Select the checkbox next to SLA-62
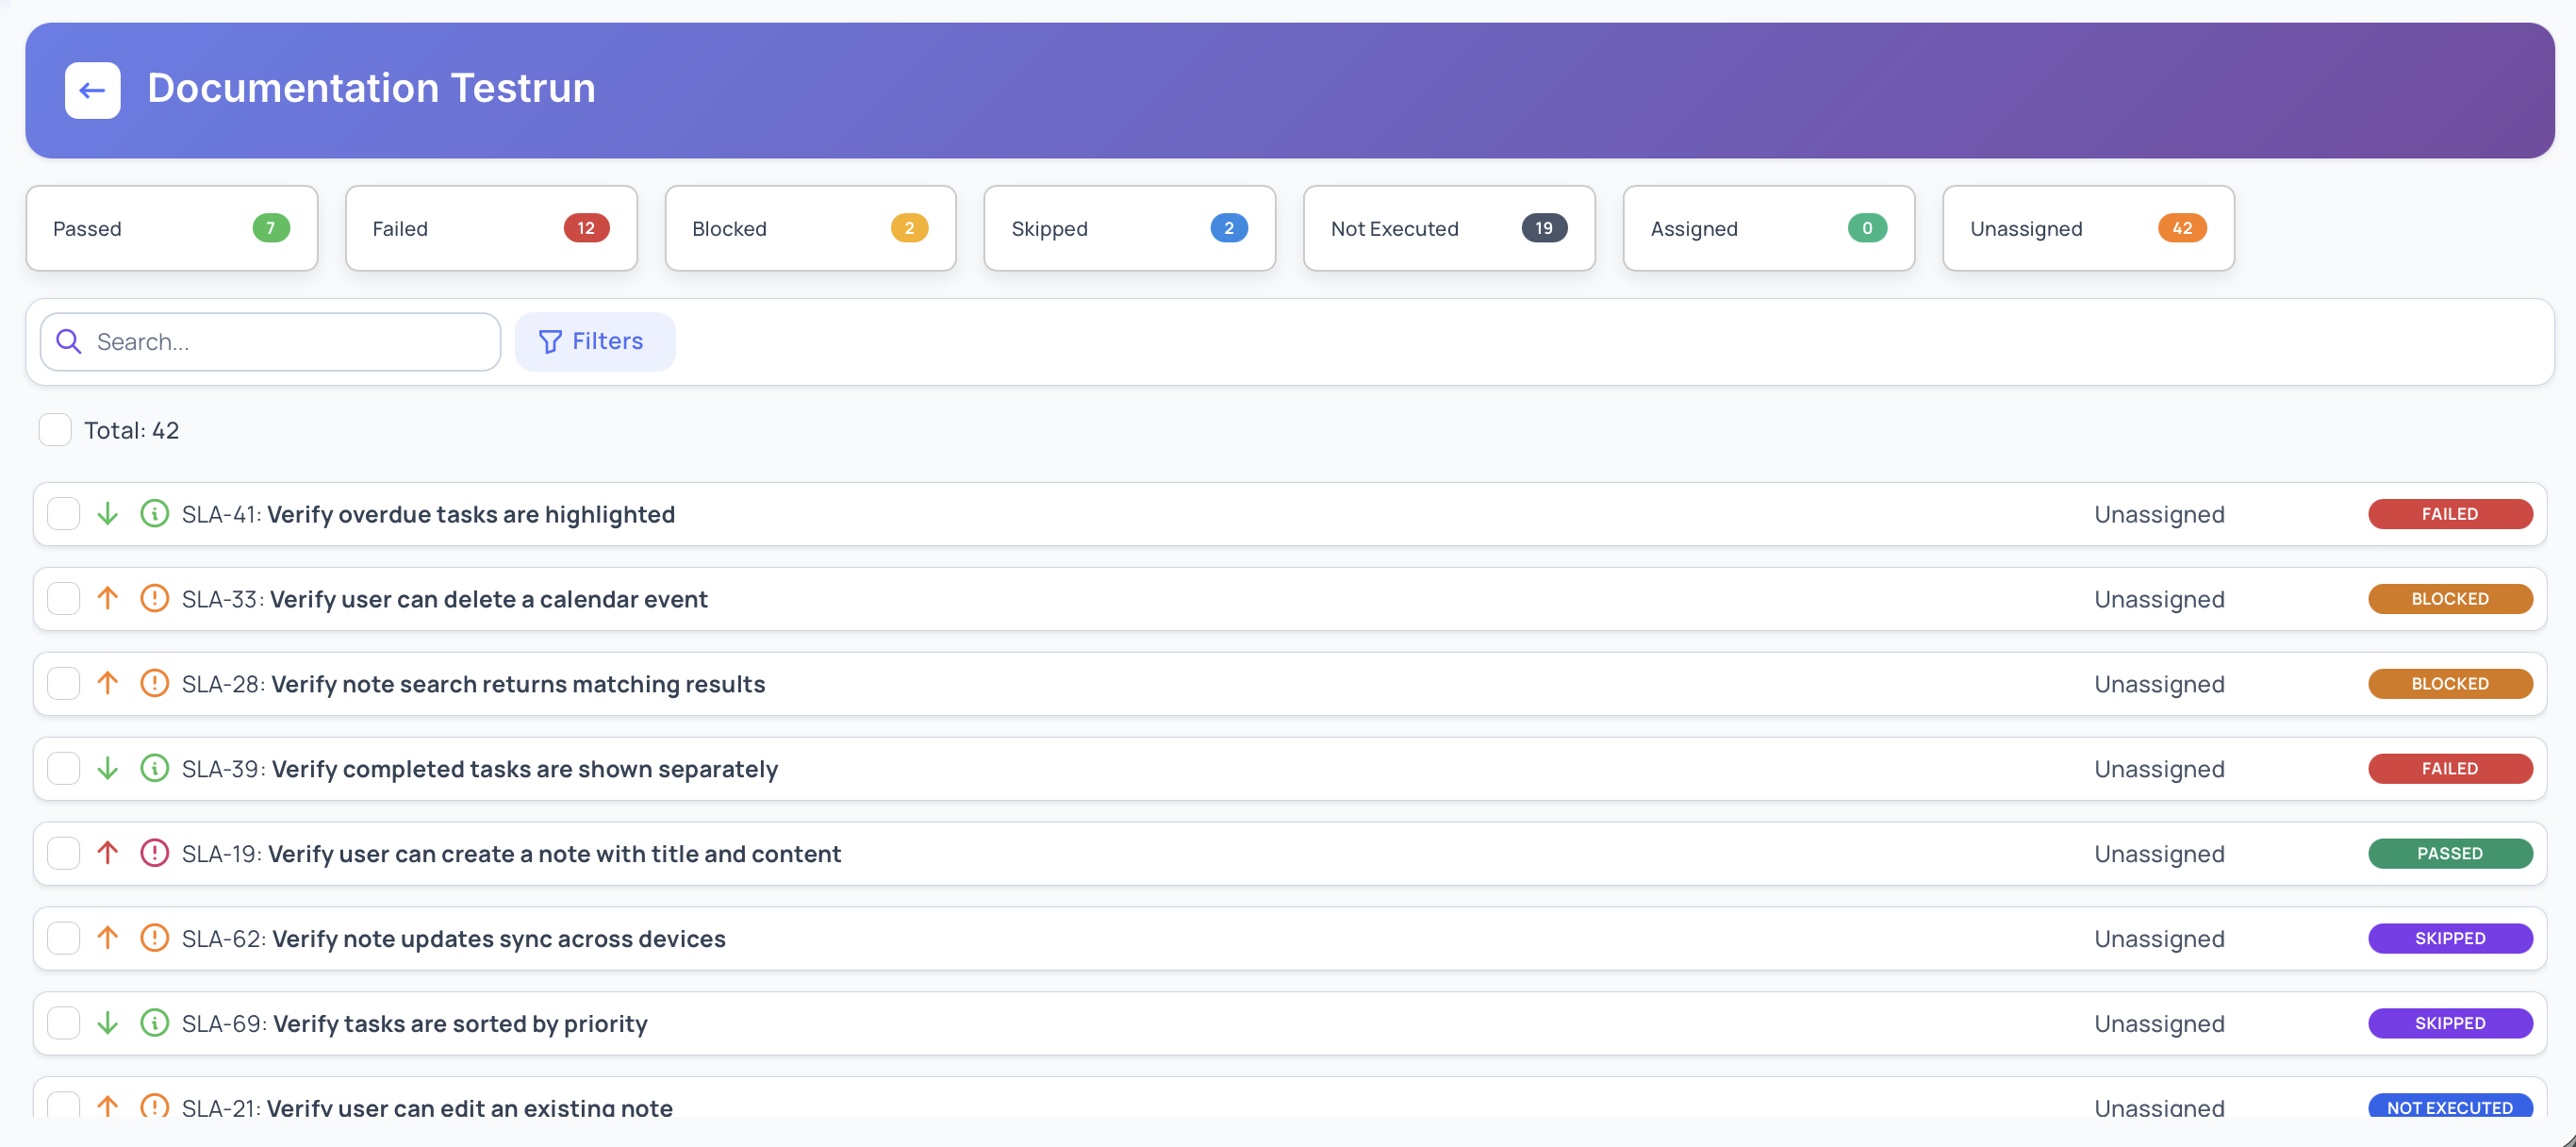 [x=64, y=938]
